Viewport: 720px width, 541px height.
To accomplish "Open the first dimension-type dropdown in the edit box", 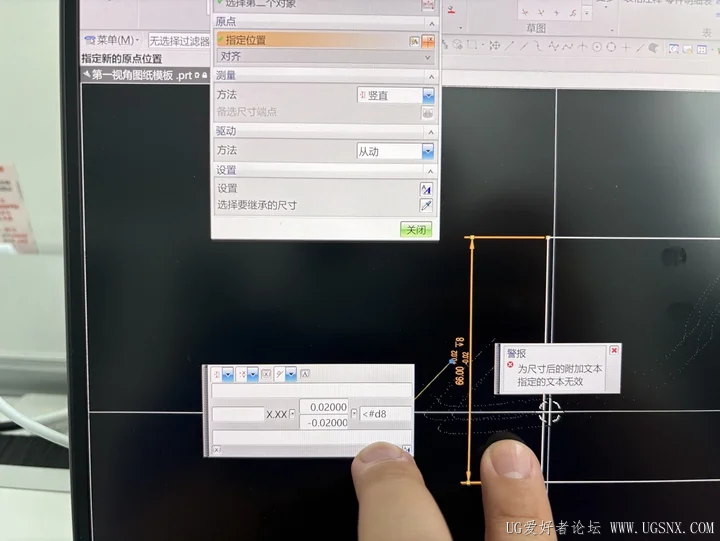I will click(228, 375).
